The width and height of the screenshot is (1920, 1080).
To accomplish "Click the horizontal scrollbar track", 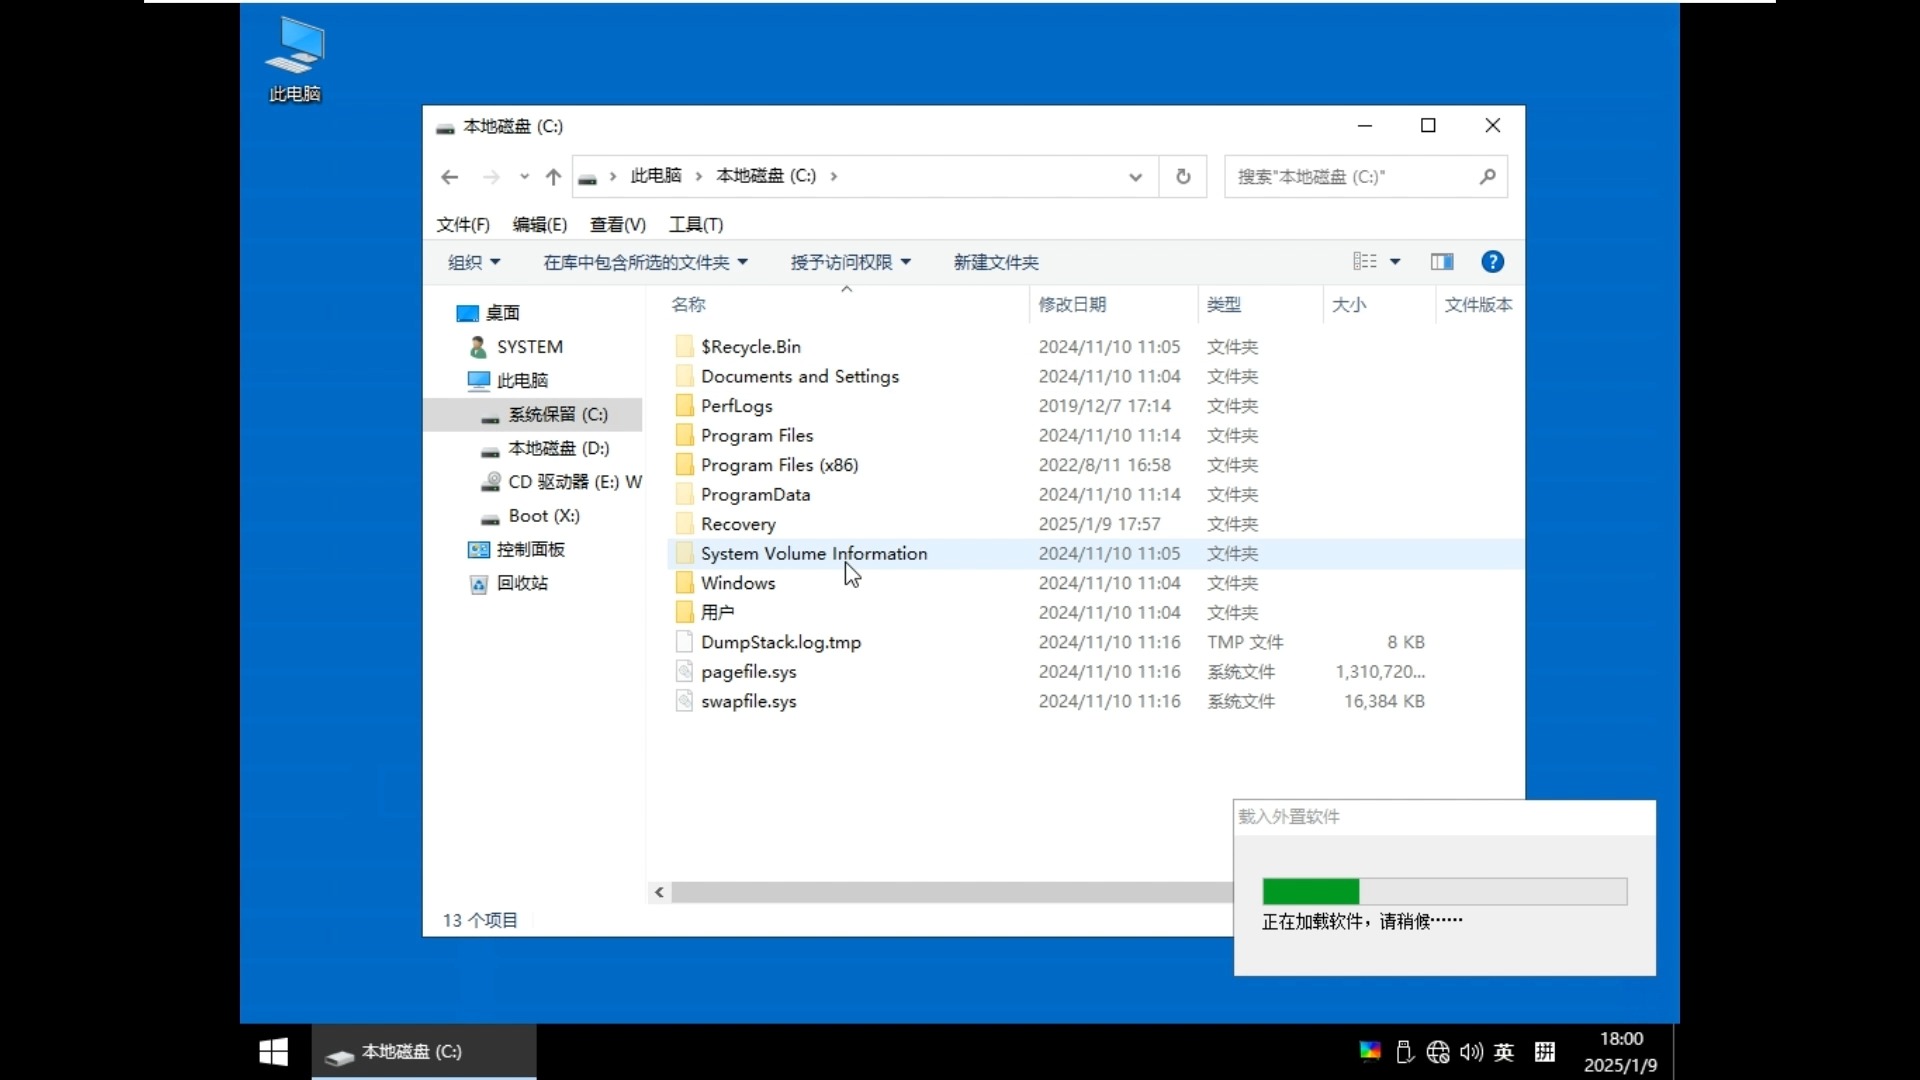I will click(950, 892).
